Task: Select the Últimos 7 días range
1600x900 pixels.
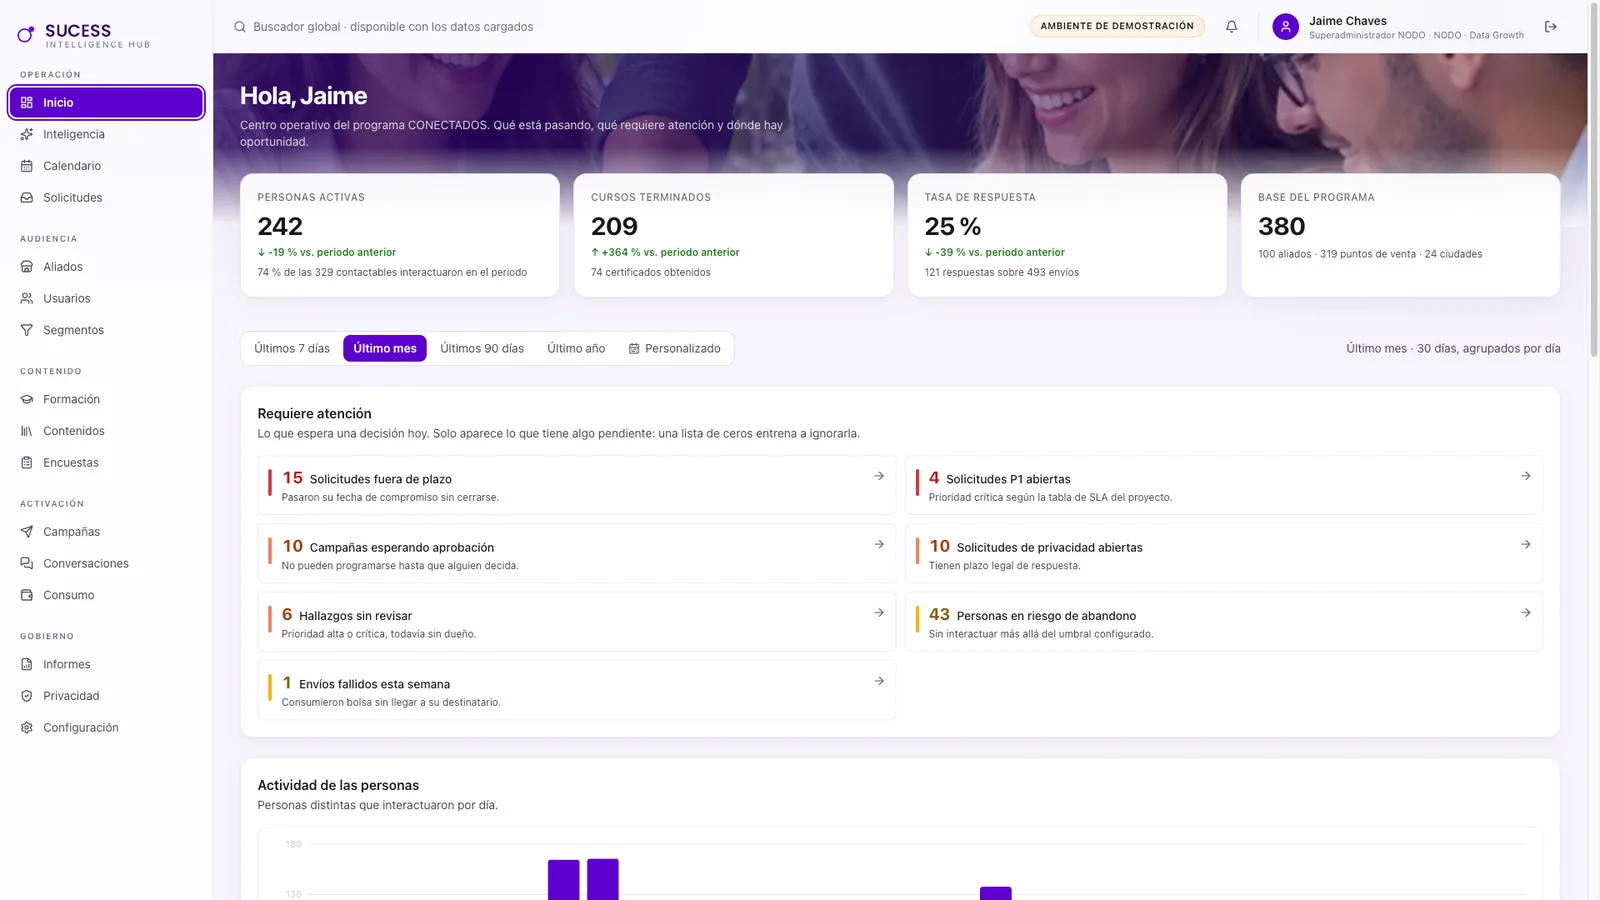Action: [292, 348]
